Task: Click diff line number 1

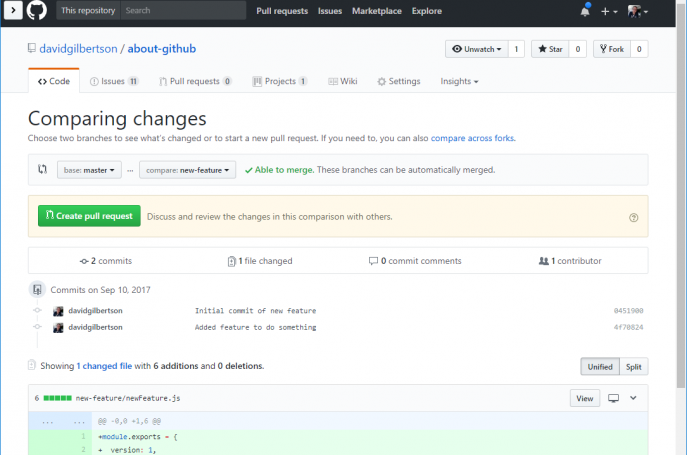Action: pyautogui.click(x=83, y=436)
